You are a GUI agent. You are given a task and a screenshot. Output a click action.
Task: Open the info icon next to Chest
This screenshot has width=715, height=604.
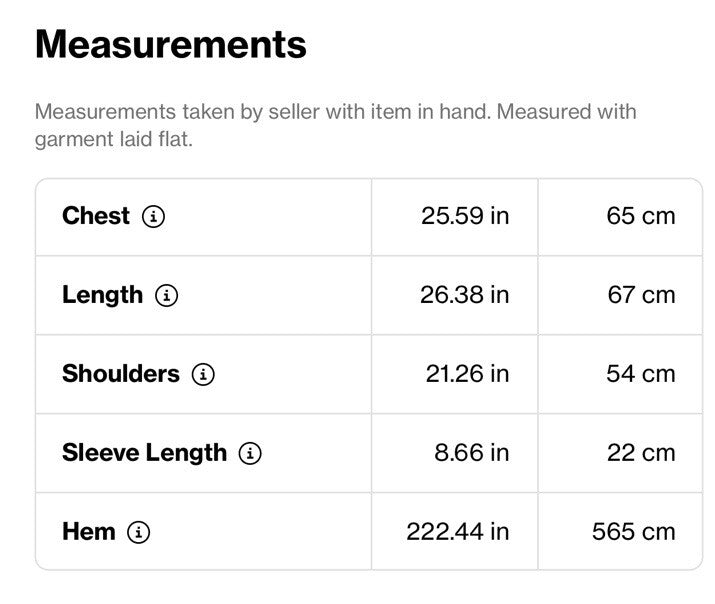(x=154, y=216)
